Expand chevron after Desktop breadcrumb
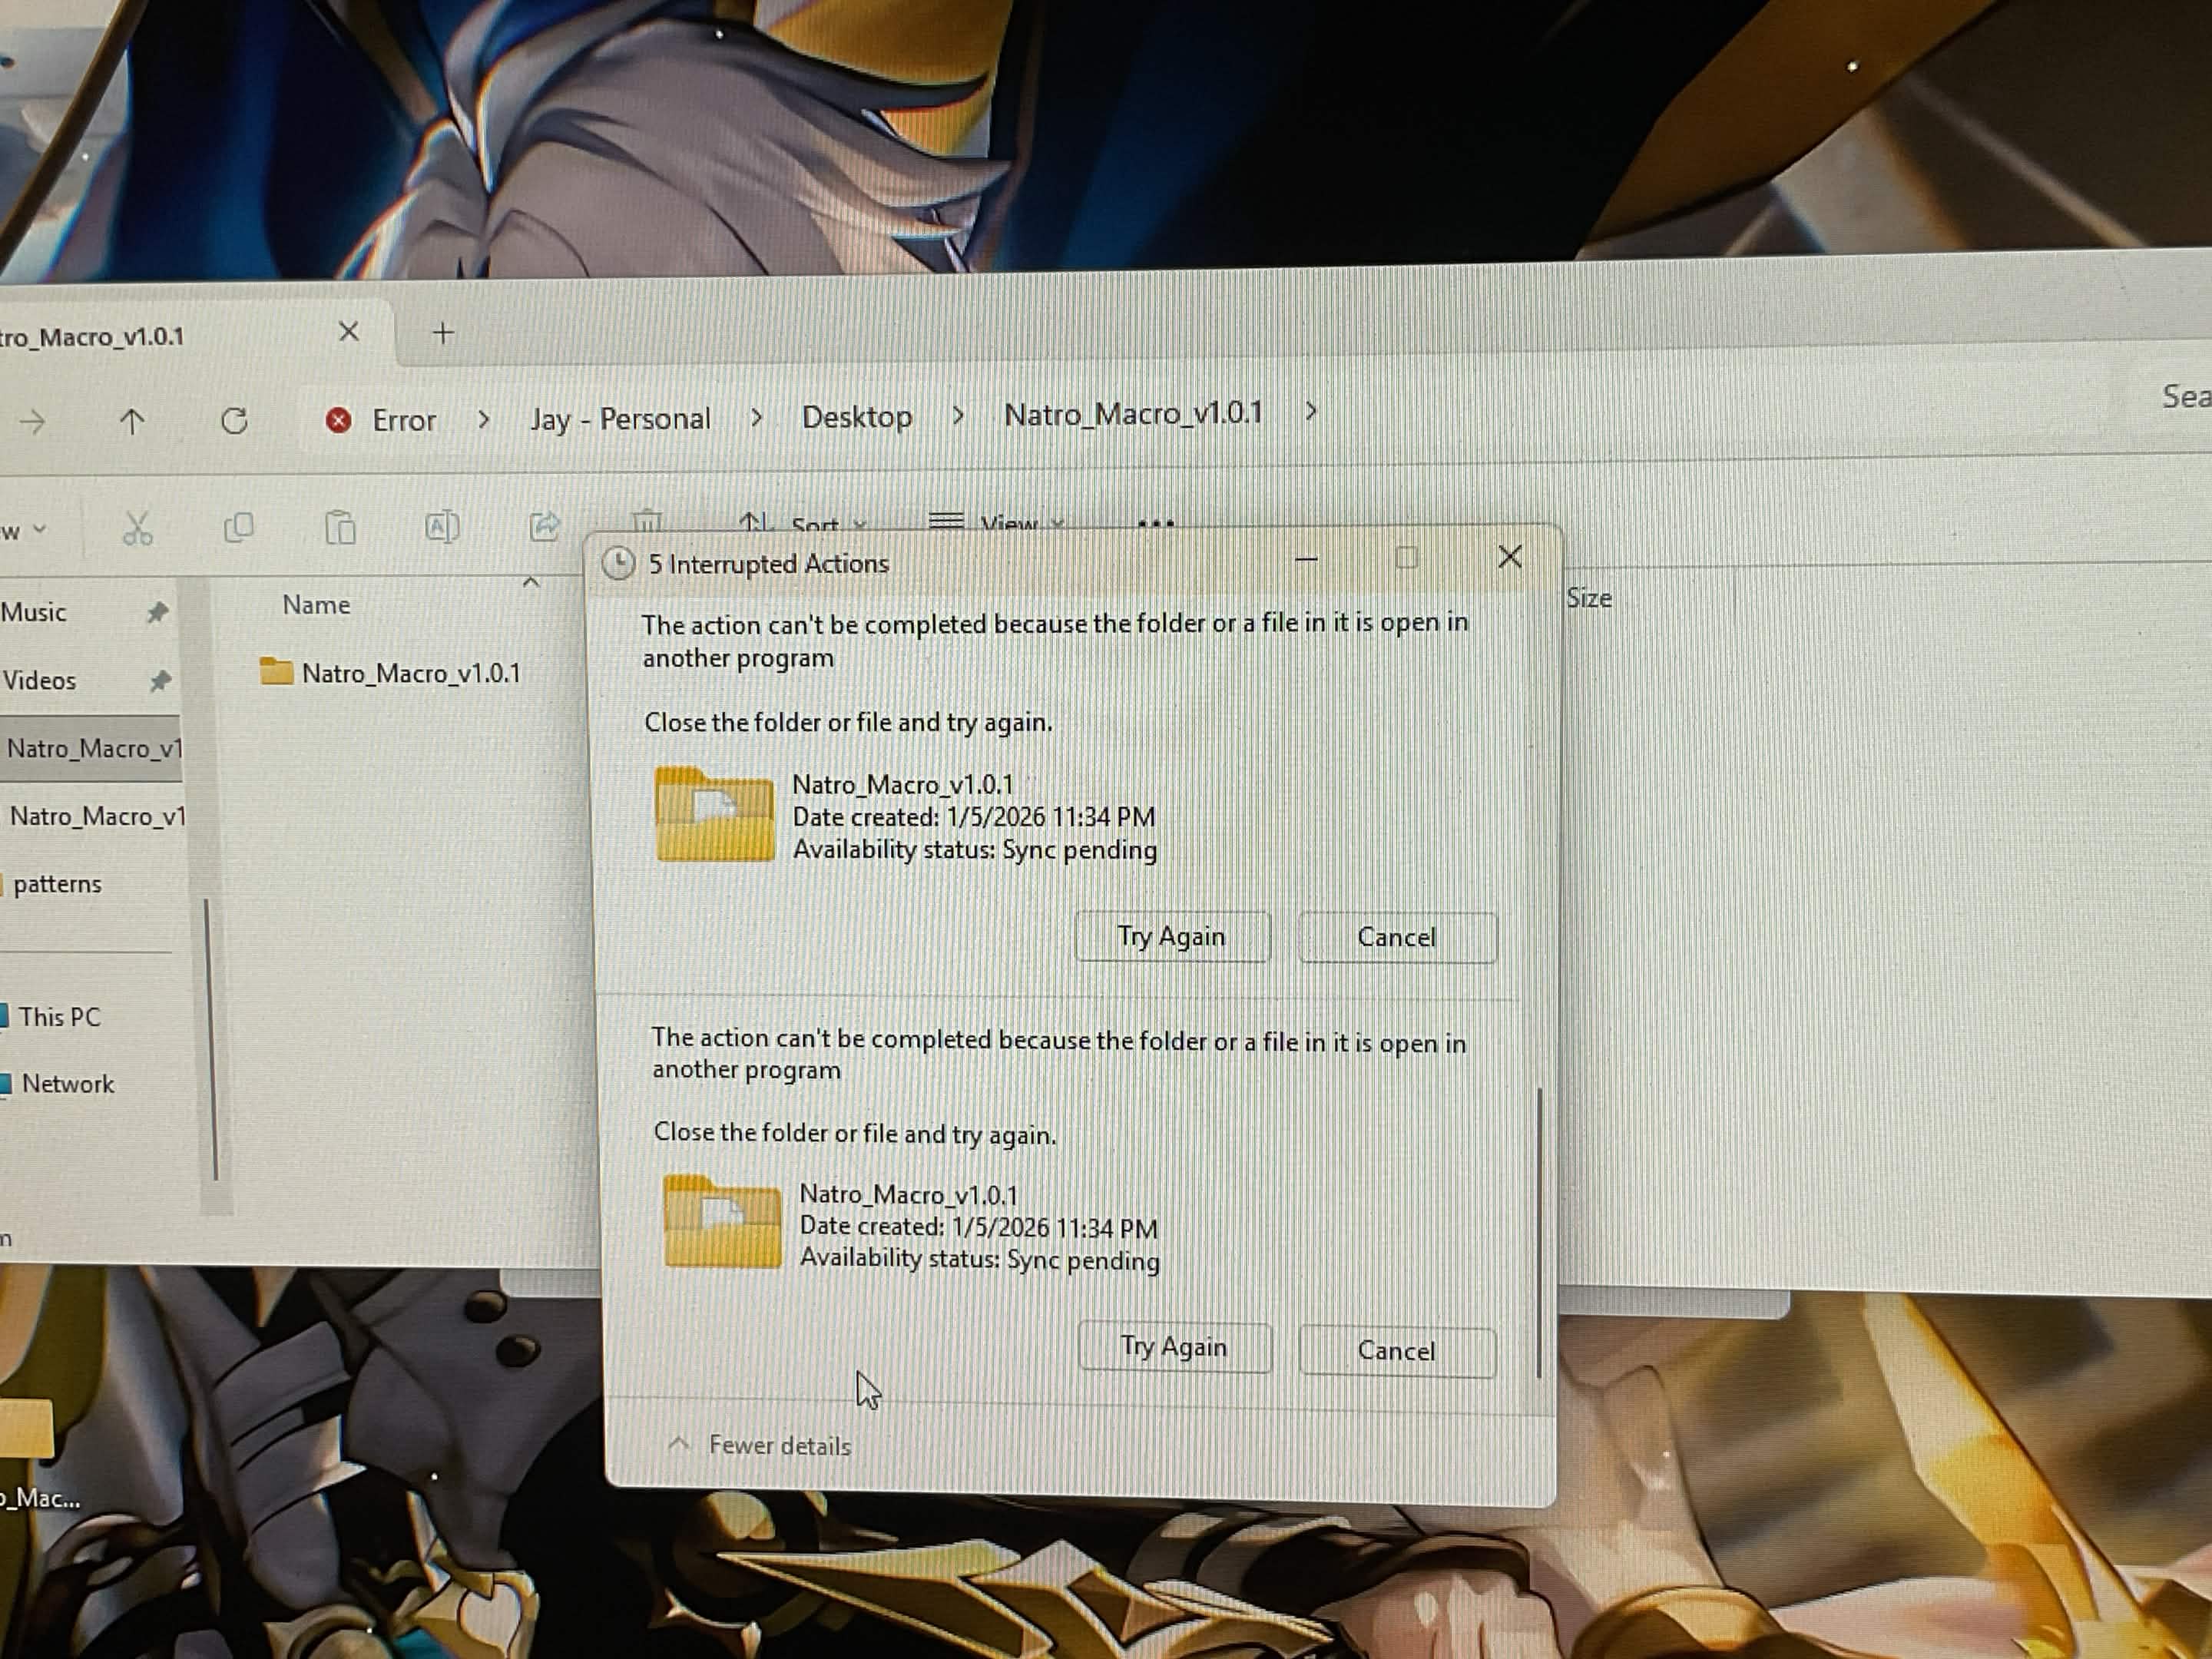The image size is (2212, 1659). pyautogui.click(x=958, y=415)
